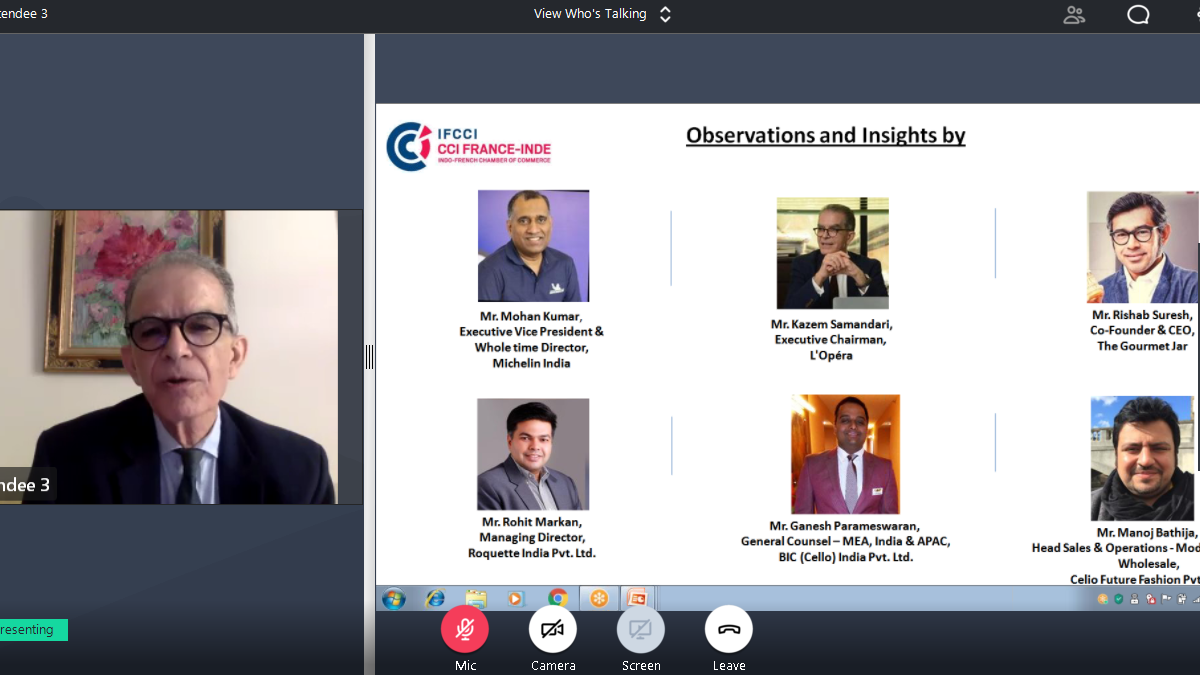Click Mr. Kazem Samandari's photo on the slide

pyautogui.click(x=832, y=253)
